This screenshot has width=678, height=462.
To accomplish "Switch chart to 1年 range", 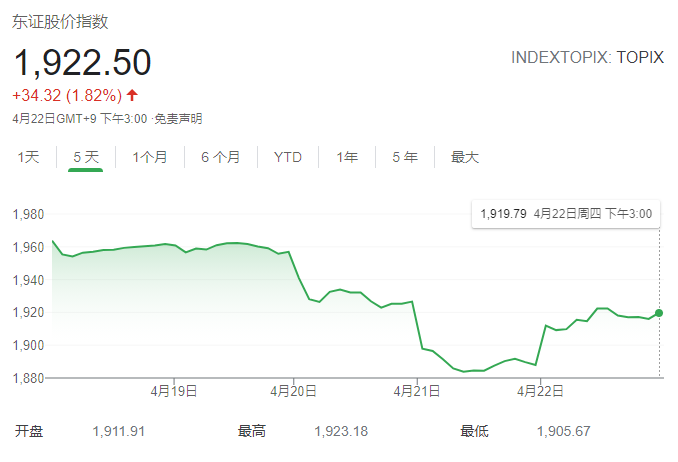I will click(347, 157).
